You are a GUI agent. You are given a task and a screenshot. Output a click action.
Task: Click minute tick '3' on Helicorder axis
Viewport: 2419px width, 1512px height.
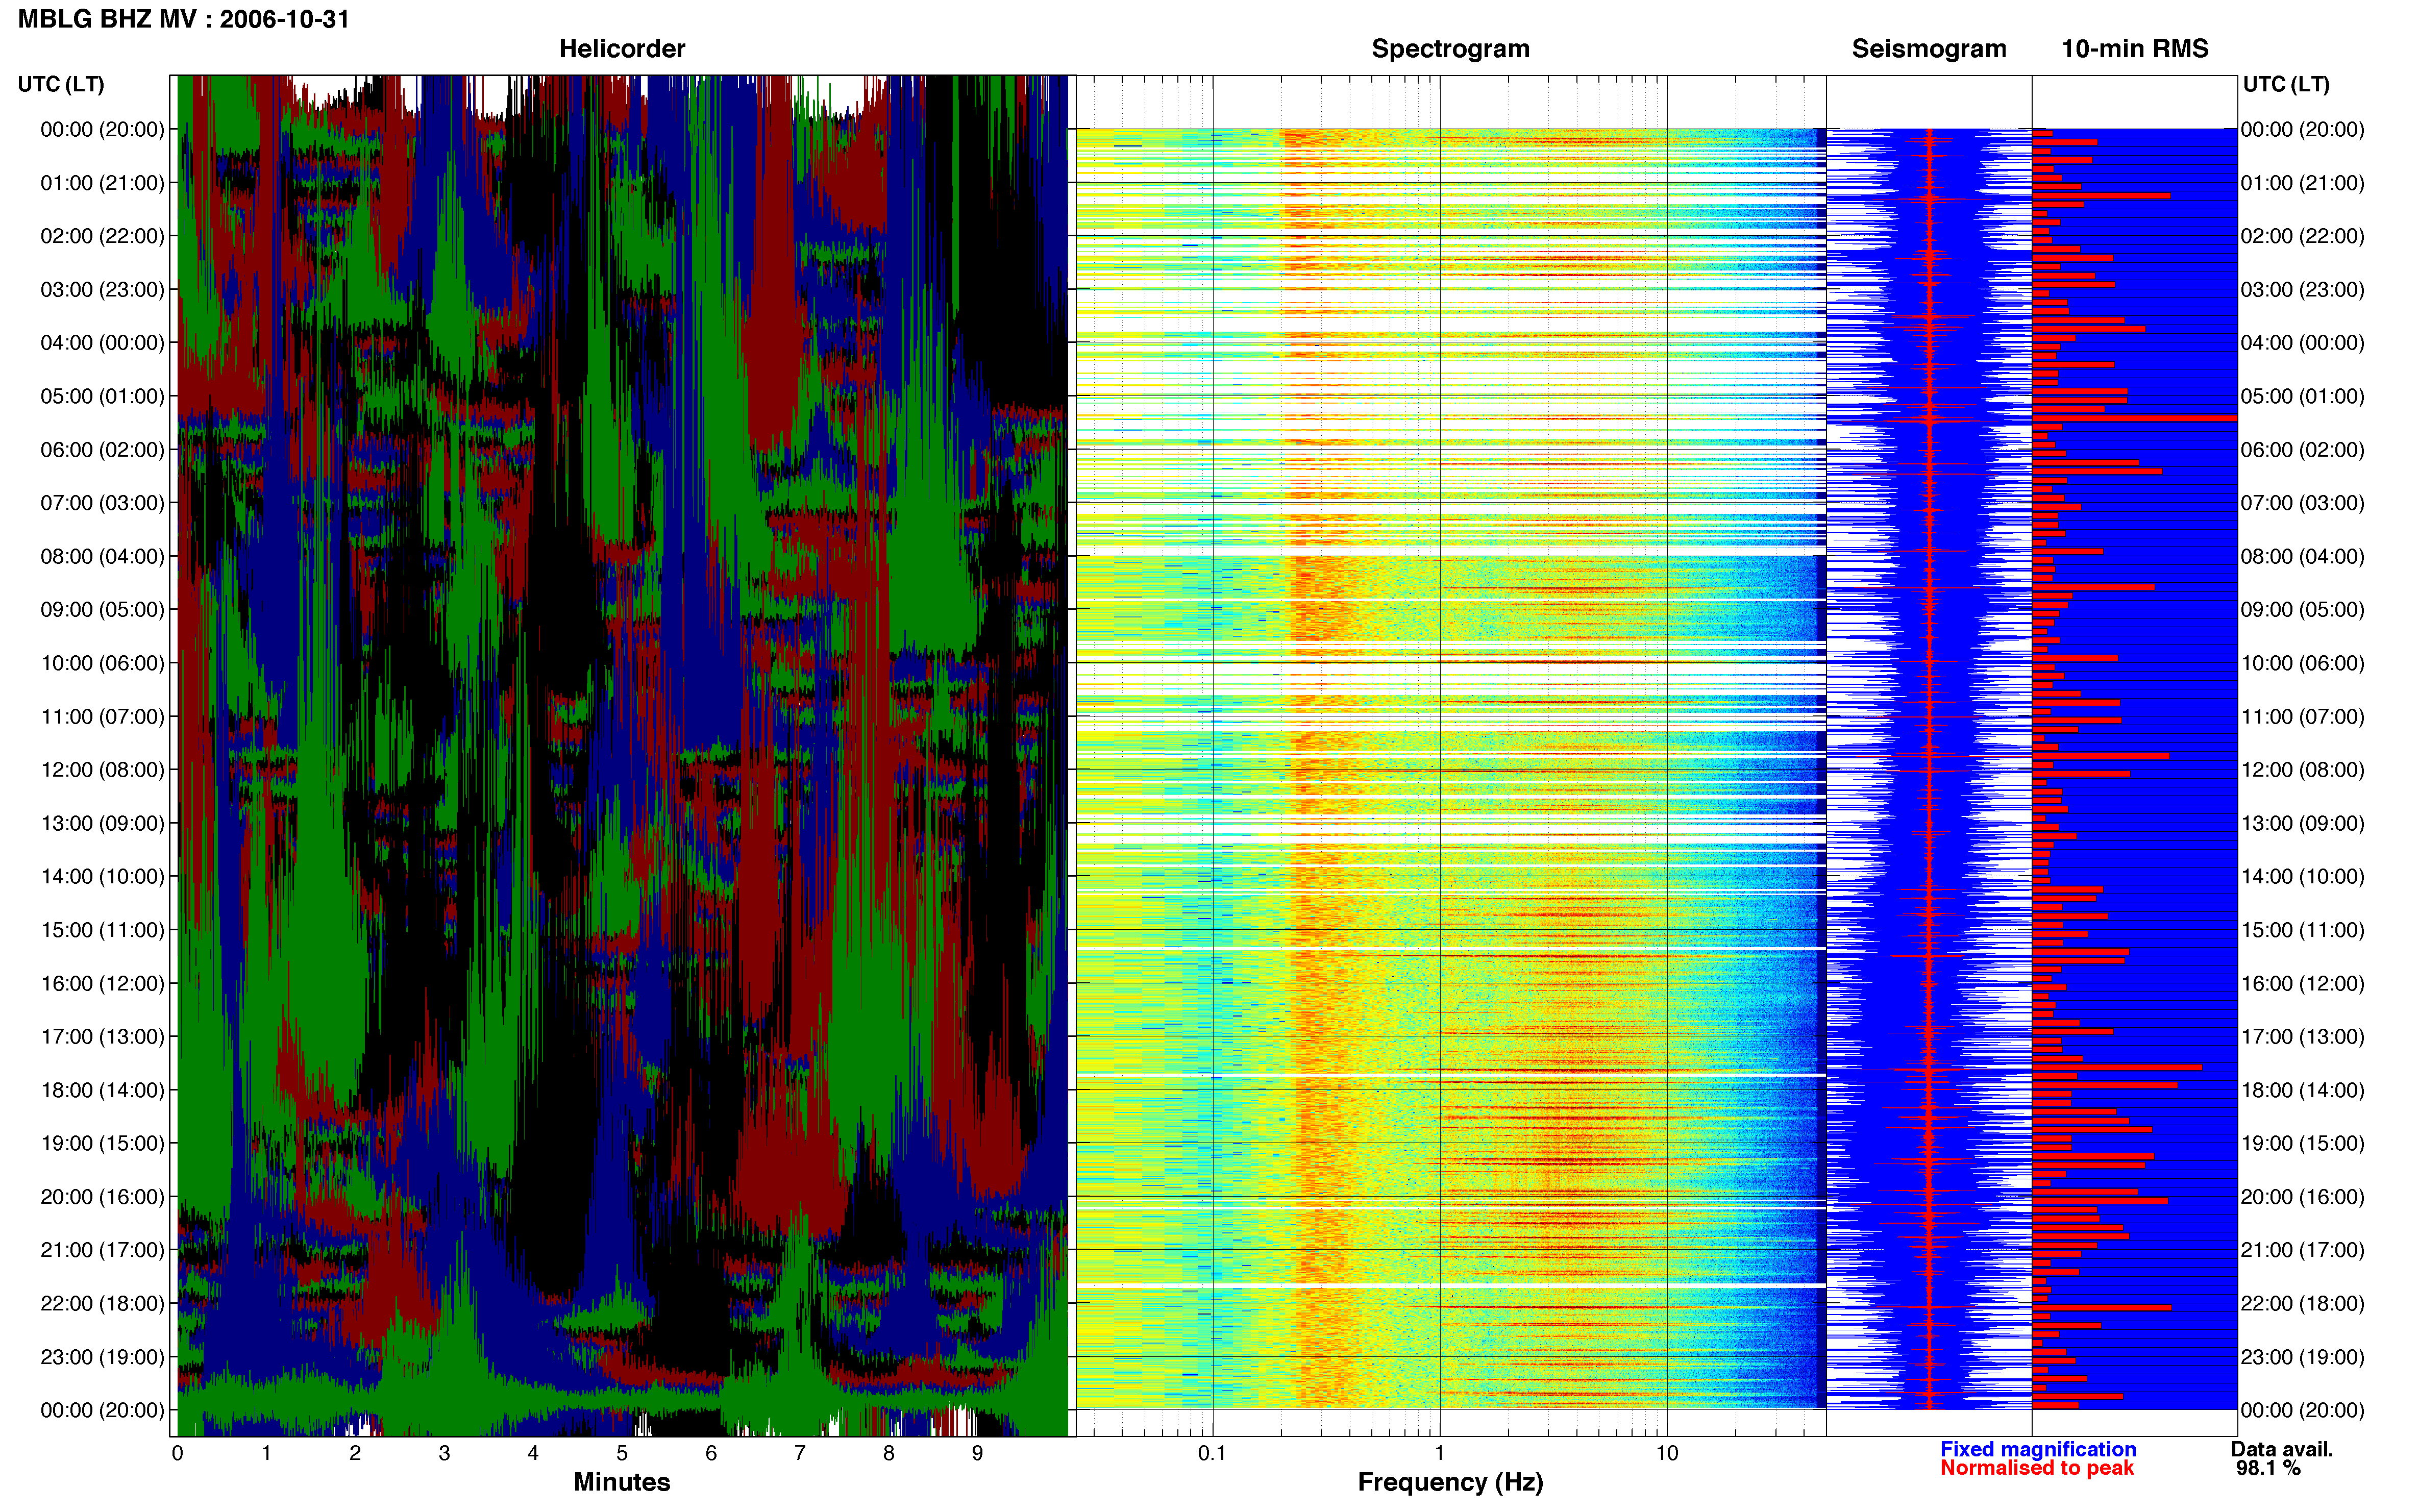click(444, 1453)
